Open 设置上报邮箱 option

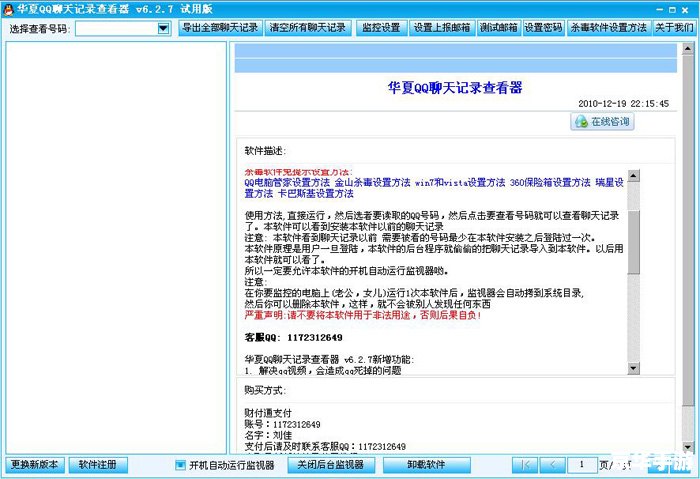point(442,28)
